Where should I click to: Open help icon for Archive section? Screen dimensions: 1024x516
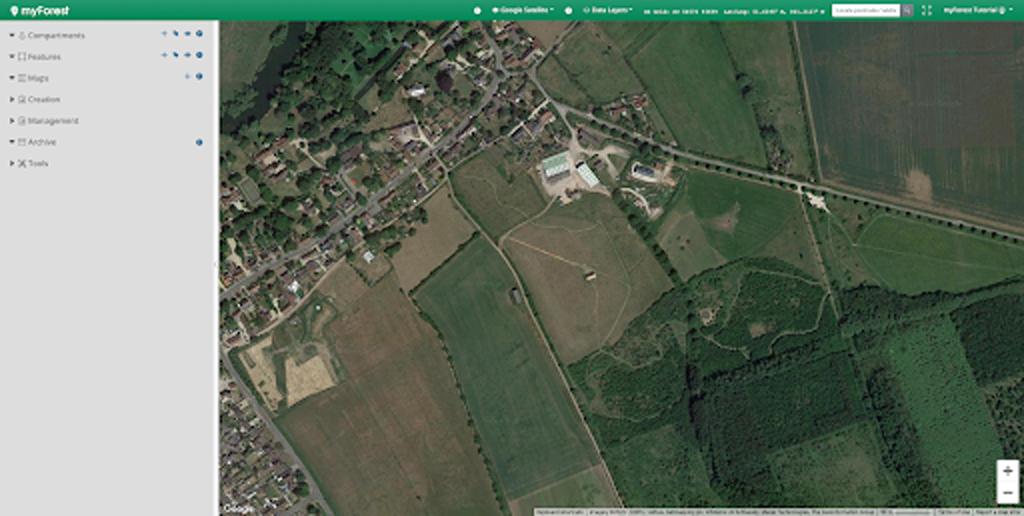199,142
